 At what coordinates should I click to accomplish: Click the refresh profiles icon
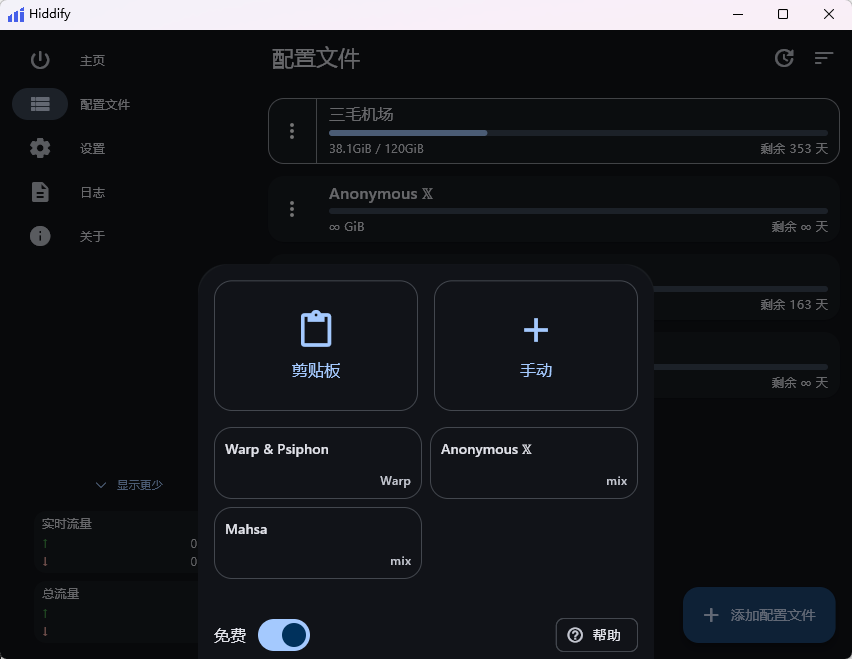tap(784, 58)
